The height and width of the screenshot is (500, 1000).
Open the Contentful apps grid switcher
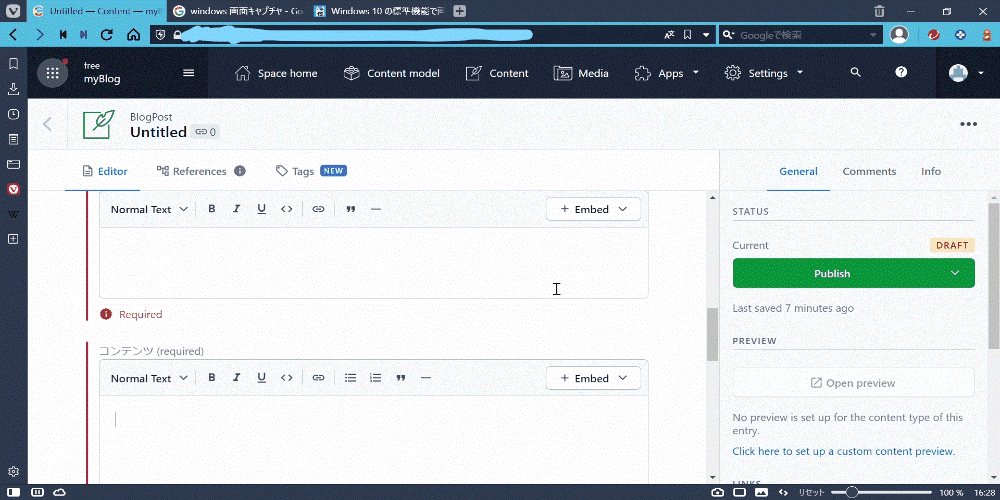(x=52, y=73)
